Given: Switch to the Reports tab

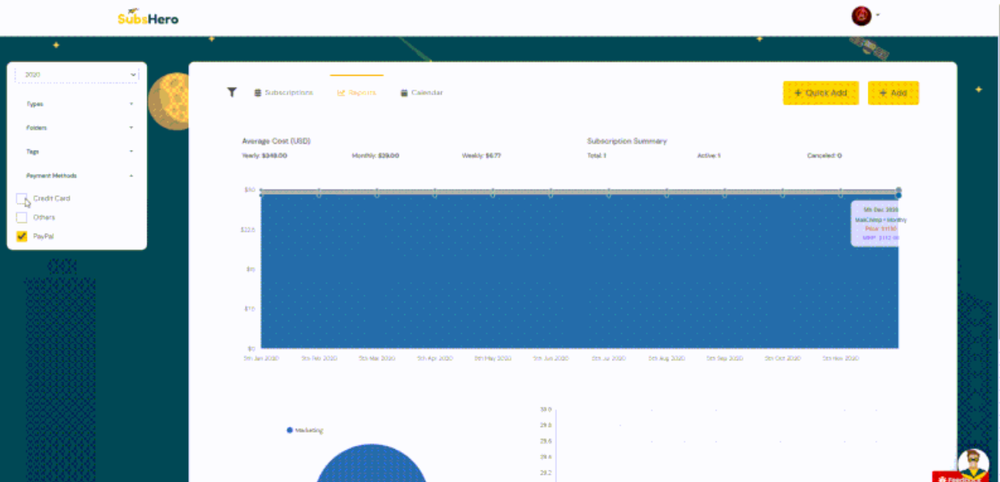Looking at the screenshot, I should pyautogui.click(x=357, y=92).
